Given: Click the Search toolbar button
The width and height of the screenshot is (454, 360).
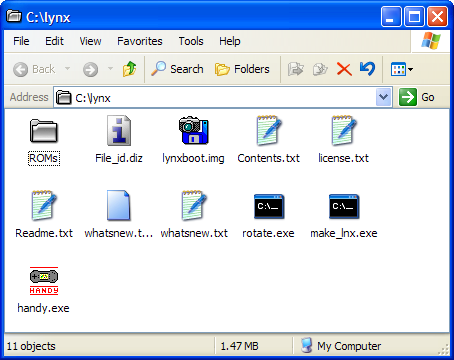Looking at the screenshot, I should coord(177,69).
